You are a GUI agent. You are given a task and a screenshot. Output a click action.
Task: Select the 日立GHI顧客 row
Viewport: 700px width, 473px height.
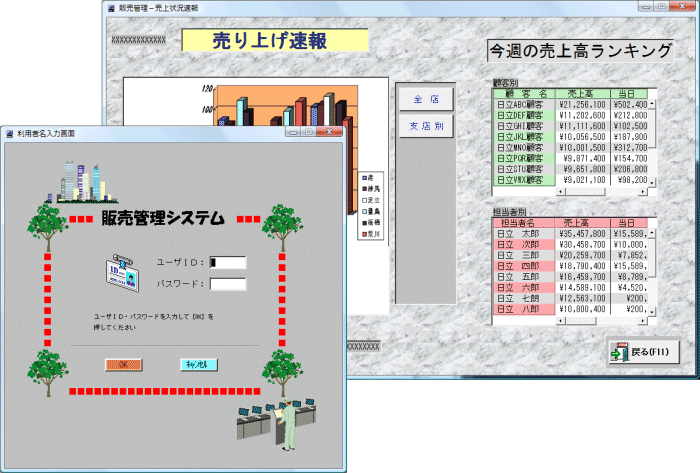[571, 126]
